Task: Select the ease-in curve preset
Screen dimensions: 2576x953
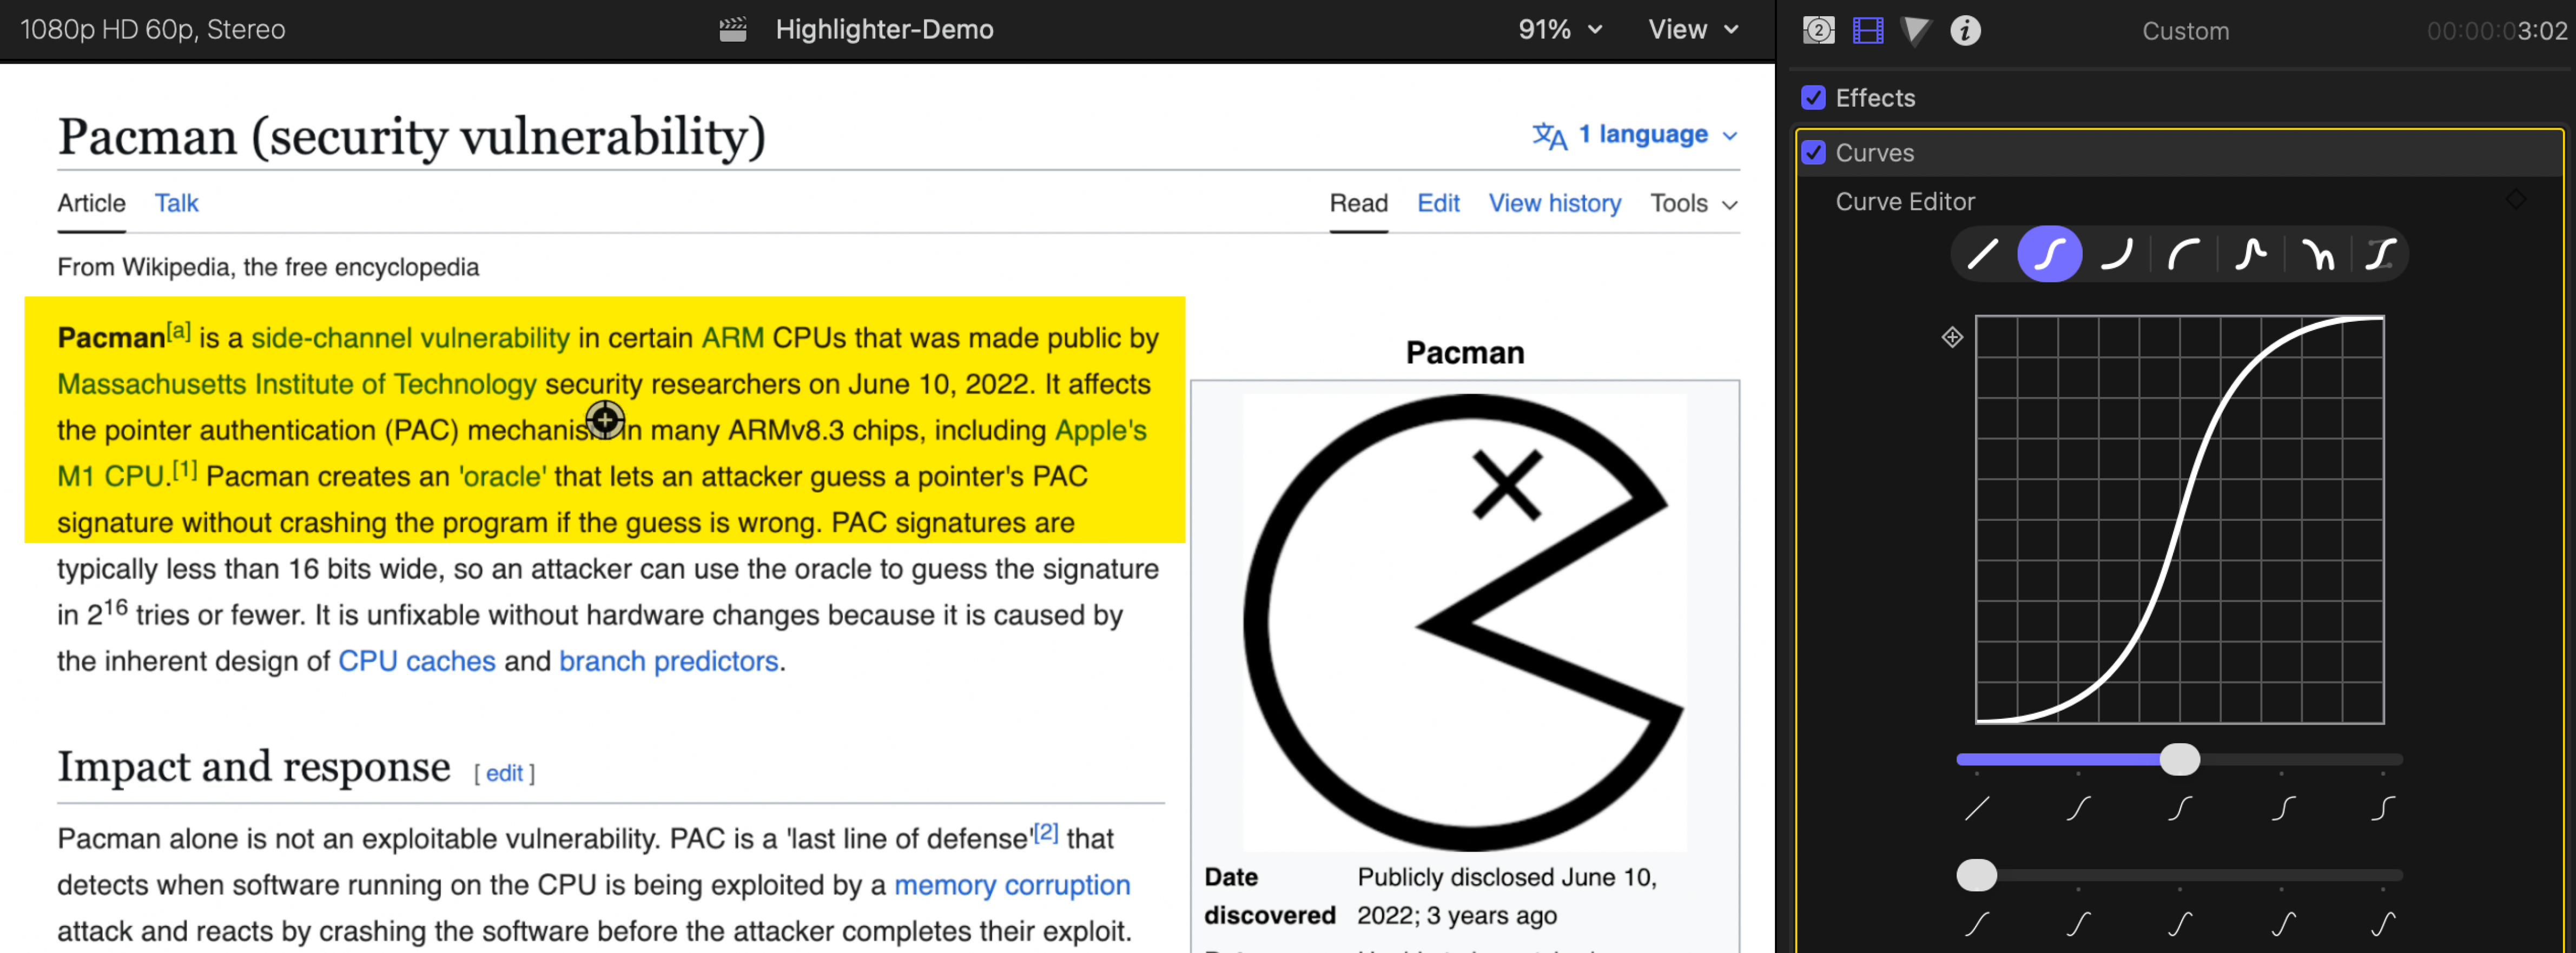Action: [x=2116, y=254]
